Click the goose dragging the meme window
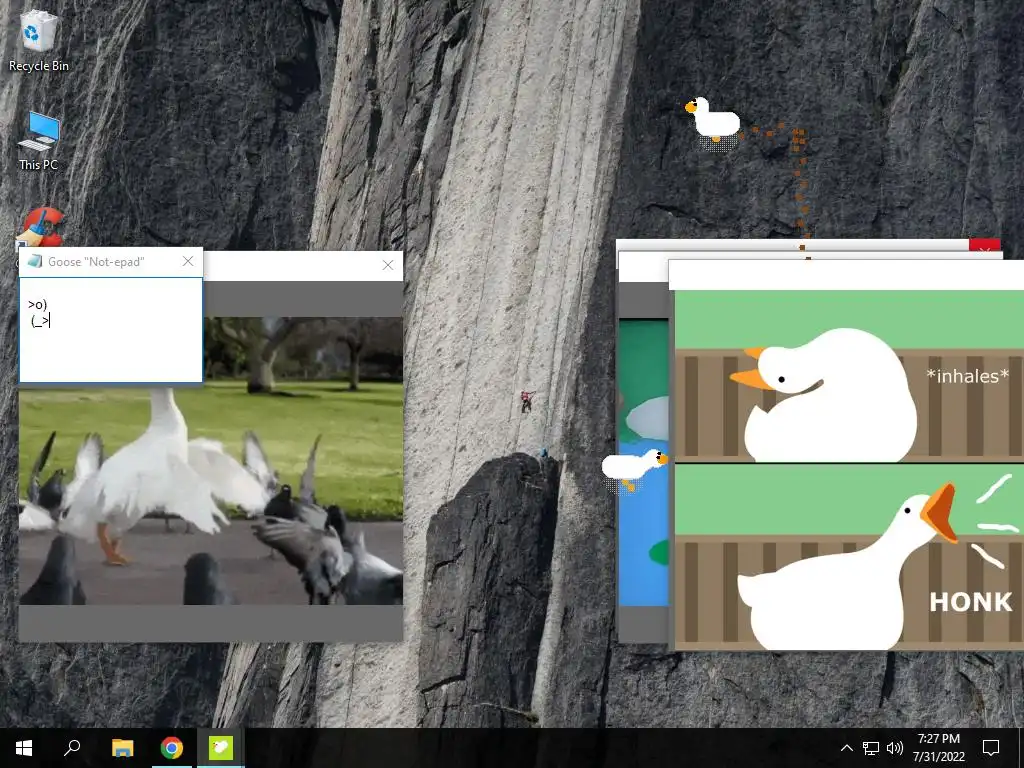 click(x=634, y=468)
